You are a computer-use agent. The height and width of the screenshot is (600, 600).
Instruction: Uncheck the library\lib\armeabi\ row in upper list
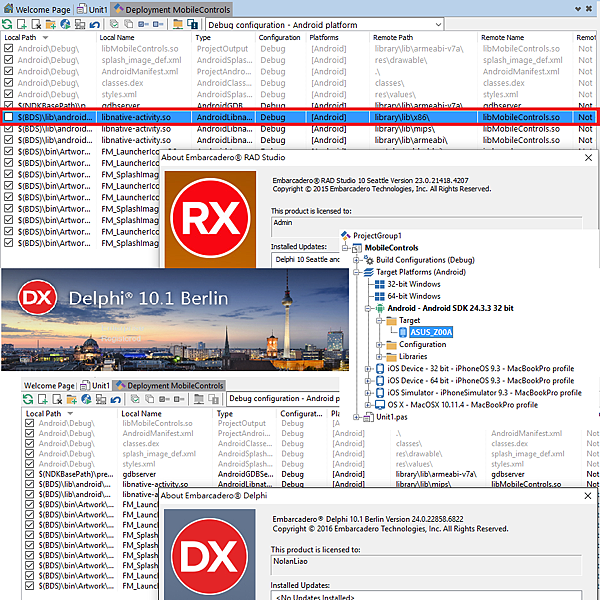(8, 140)
